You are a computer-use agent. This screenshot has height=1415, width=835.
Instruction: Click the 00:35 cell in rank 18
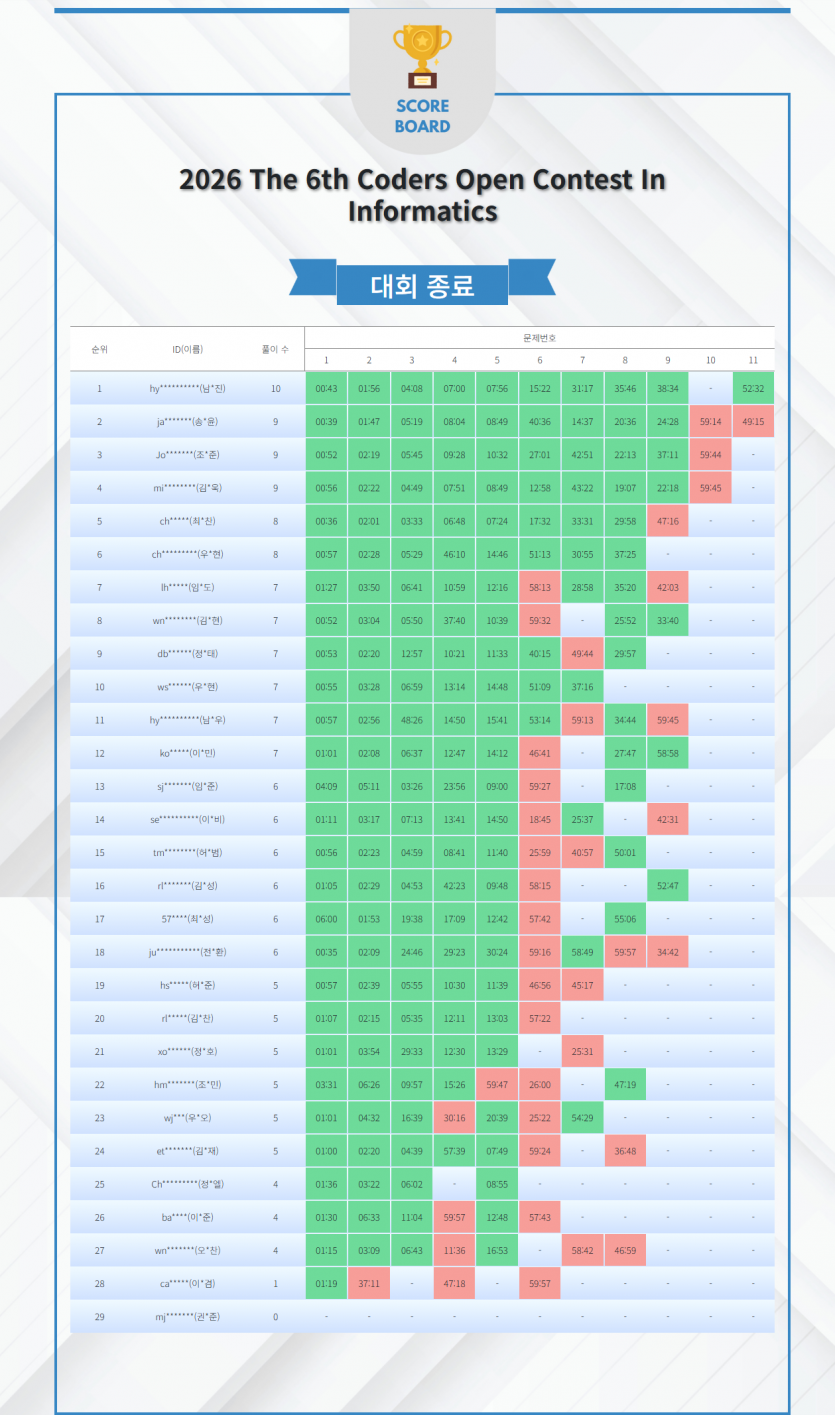pyautogui.click(x=325, y=952)
